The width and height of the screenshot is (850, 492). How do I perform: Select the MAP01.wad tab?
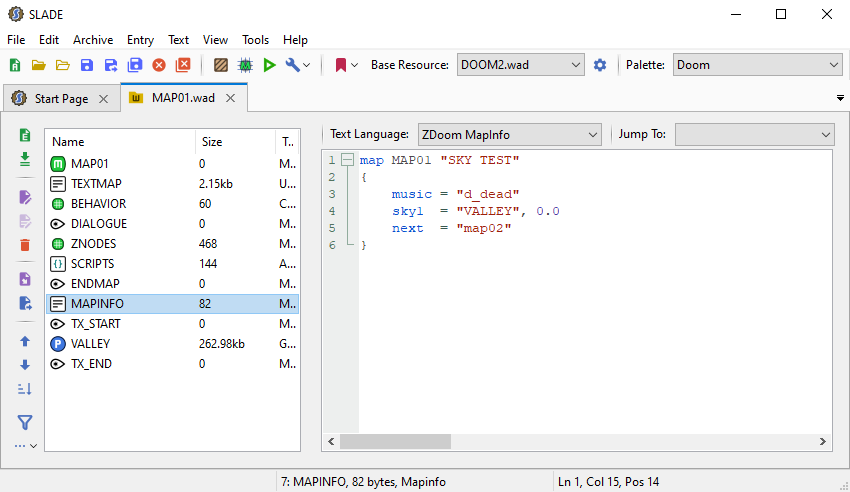pyautogui.click(x=183, y=98)
